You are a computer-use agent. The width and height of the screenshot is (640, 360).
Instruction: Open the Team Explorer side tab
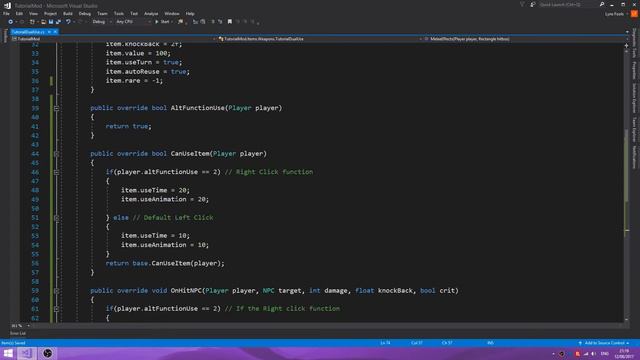(x=634, y=129)
